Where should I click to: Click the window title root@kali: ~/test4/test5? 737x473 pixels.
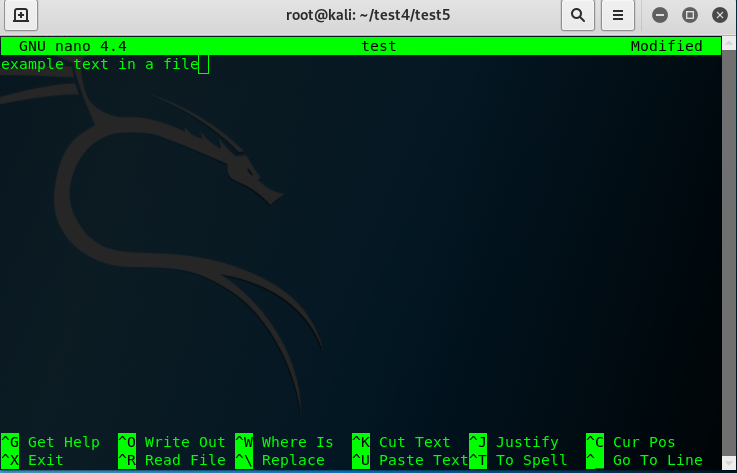[368, 15]
